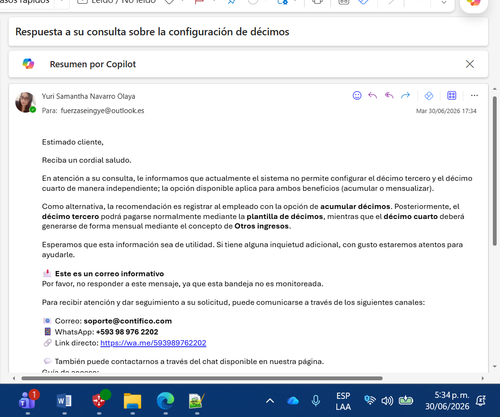Click the scroll down arrow of message pane
The height and width of the screenshot is (417, 500).
coord(495,367)
